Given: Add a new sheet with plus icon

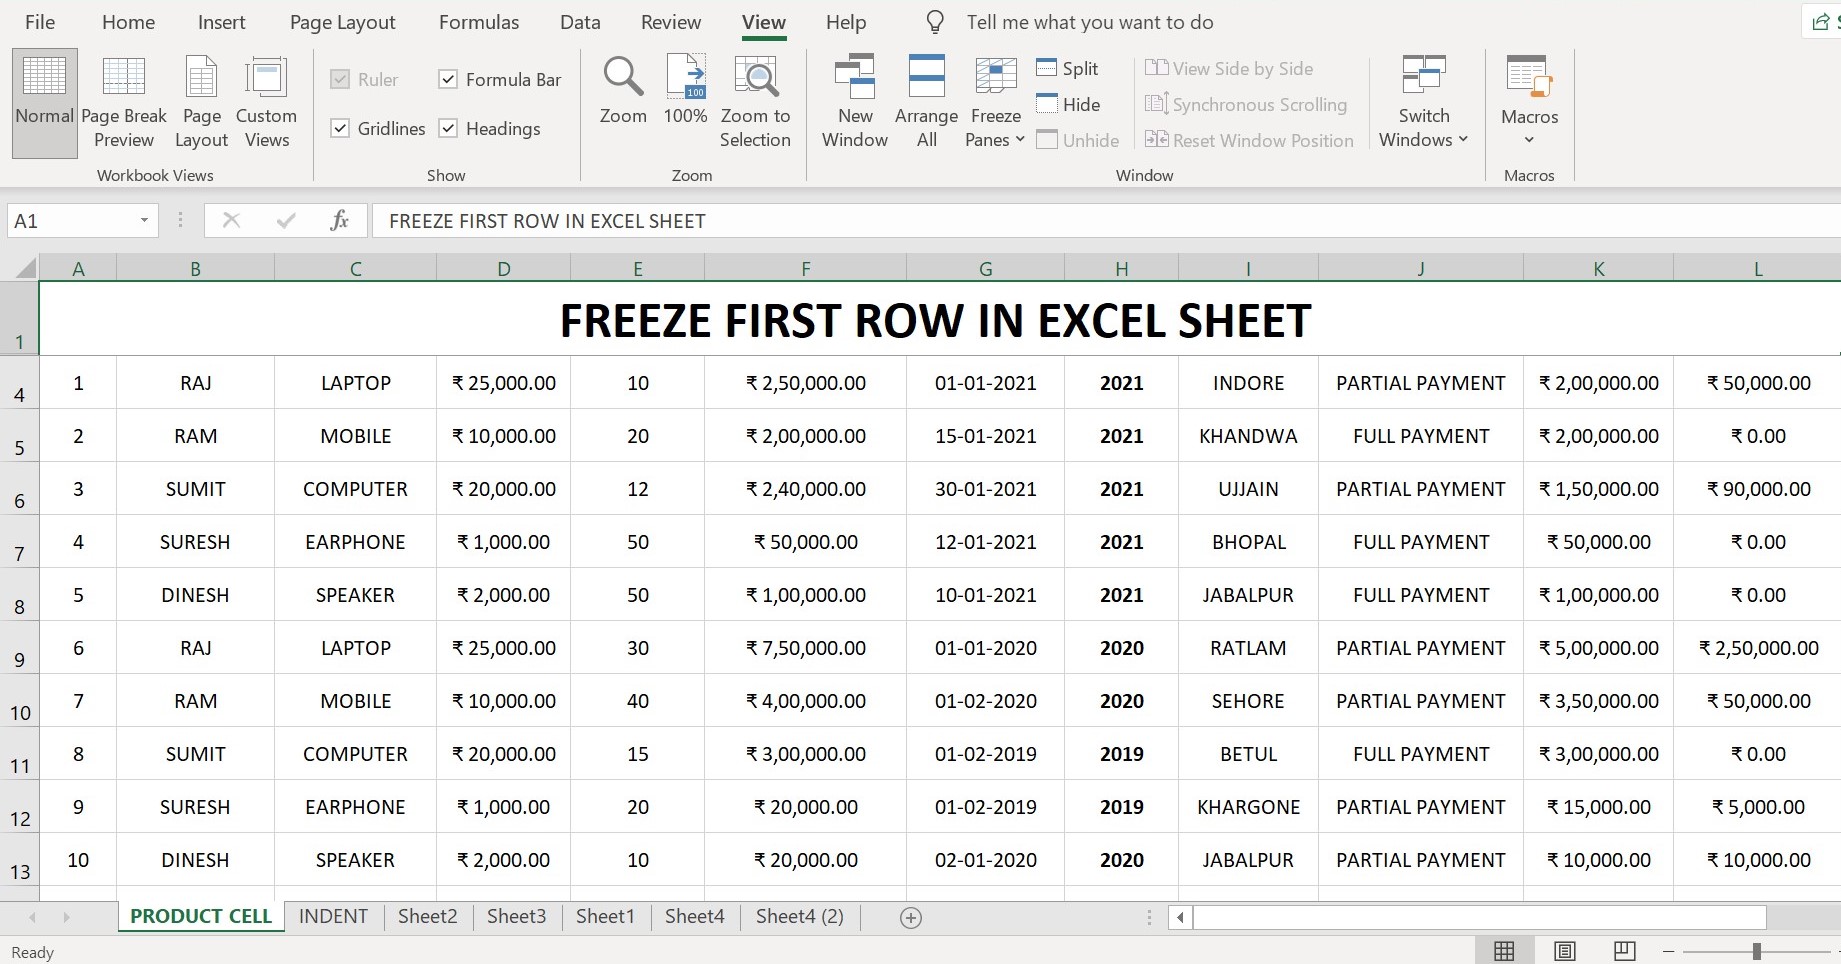Looking at the screenshot, I should [911, 918].
